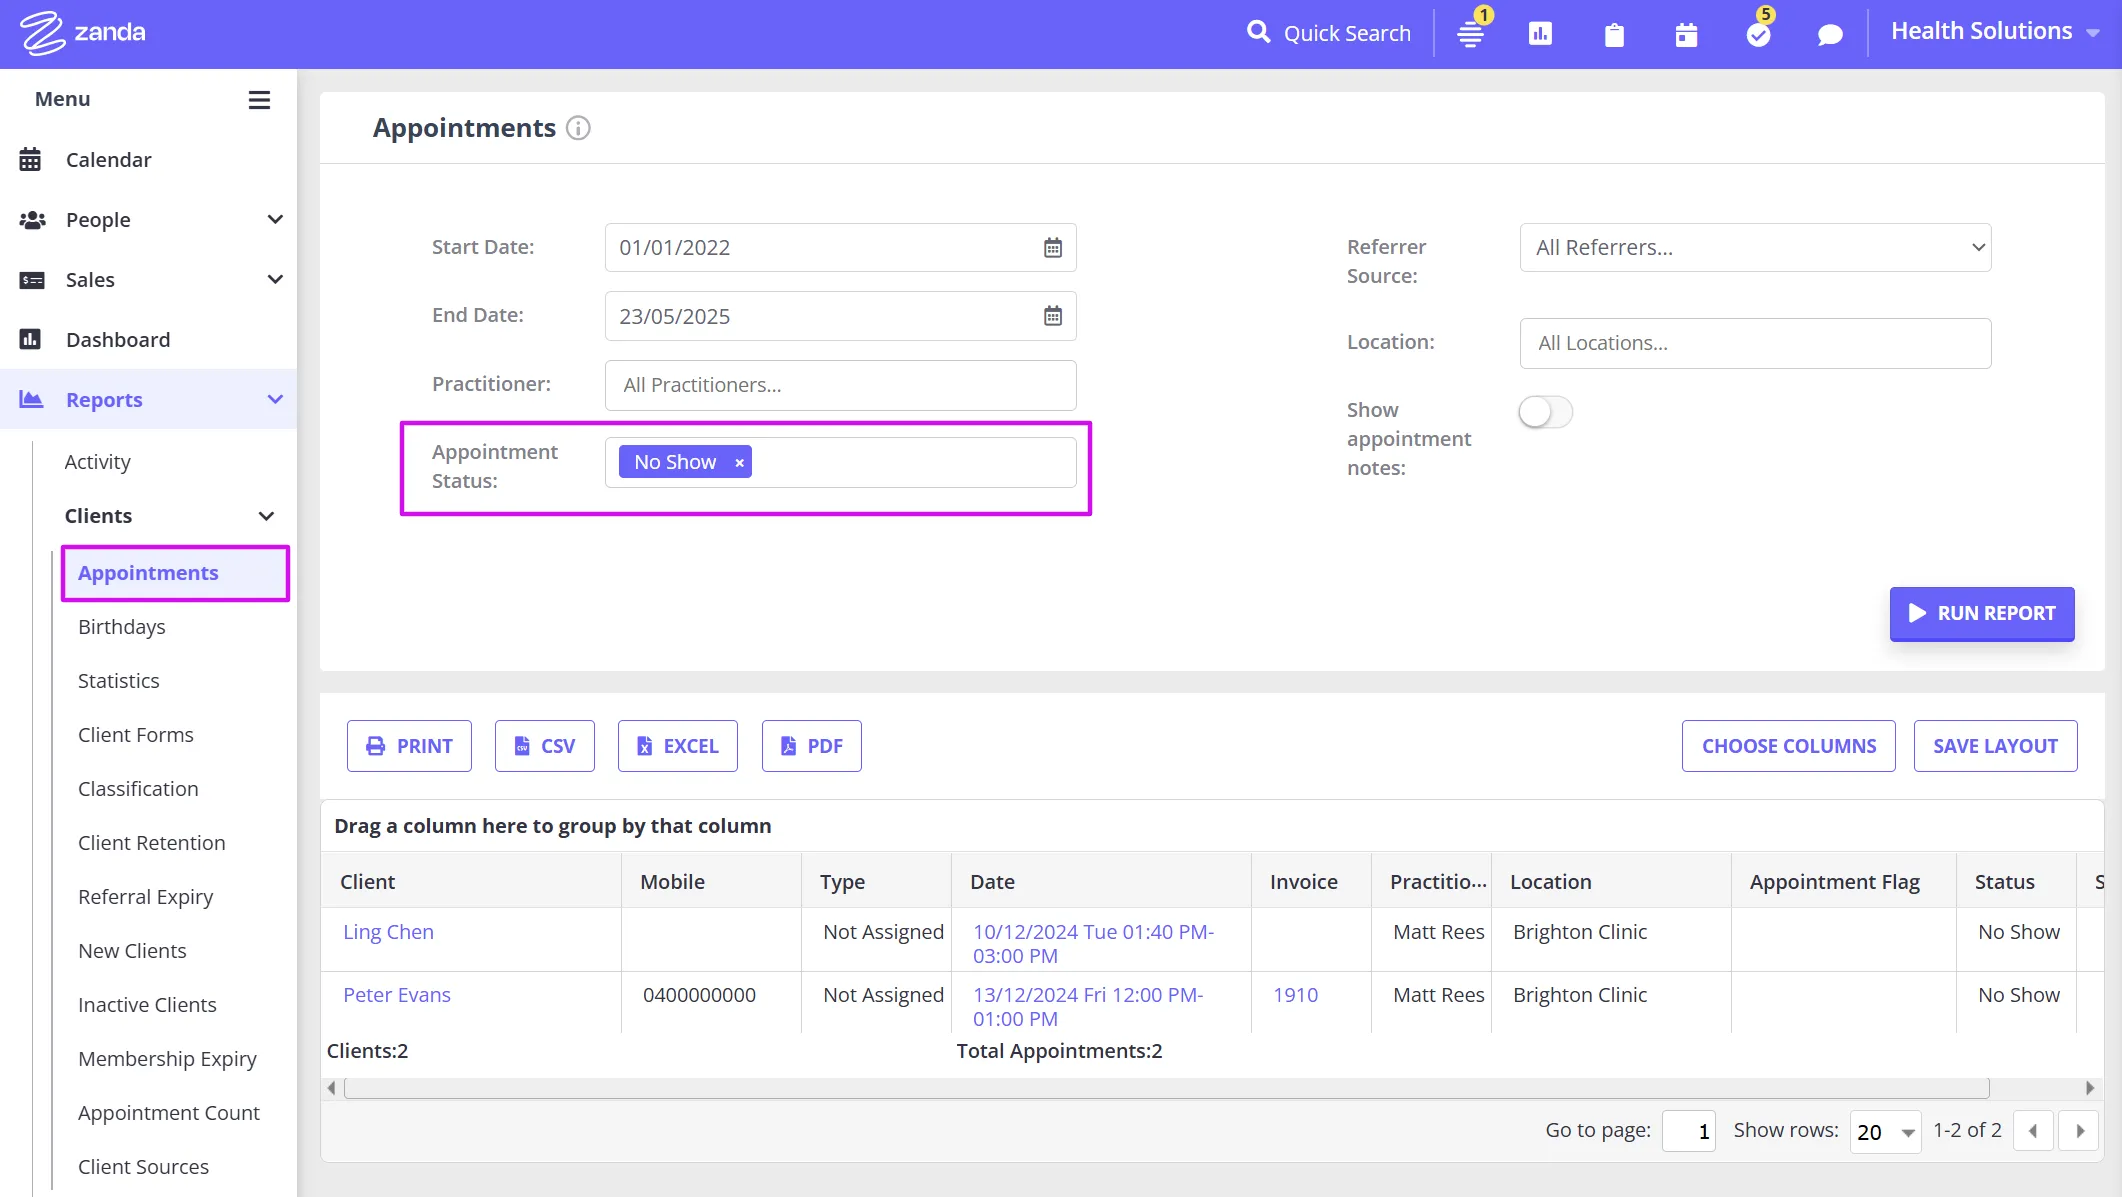Screen dimensions: 2122x1197
Task: Open tasks checkmark icon with badge 5
Action: click(x=1758, y=34)
